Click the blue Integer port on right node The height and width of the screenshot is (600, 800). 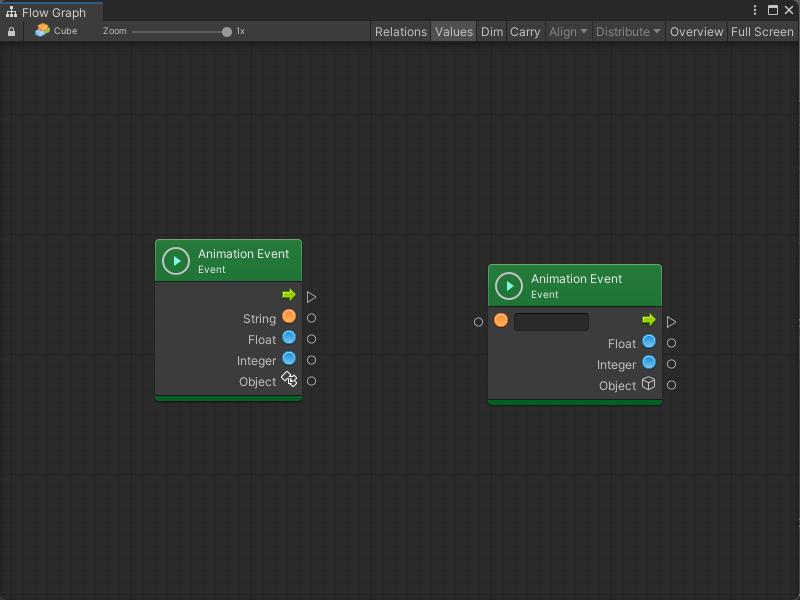click(649, 363)
